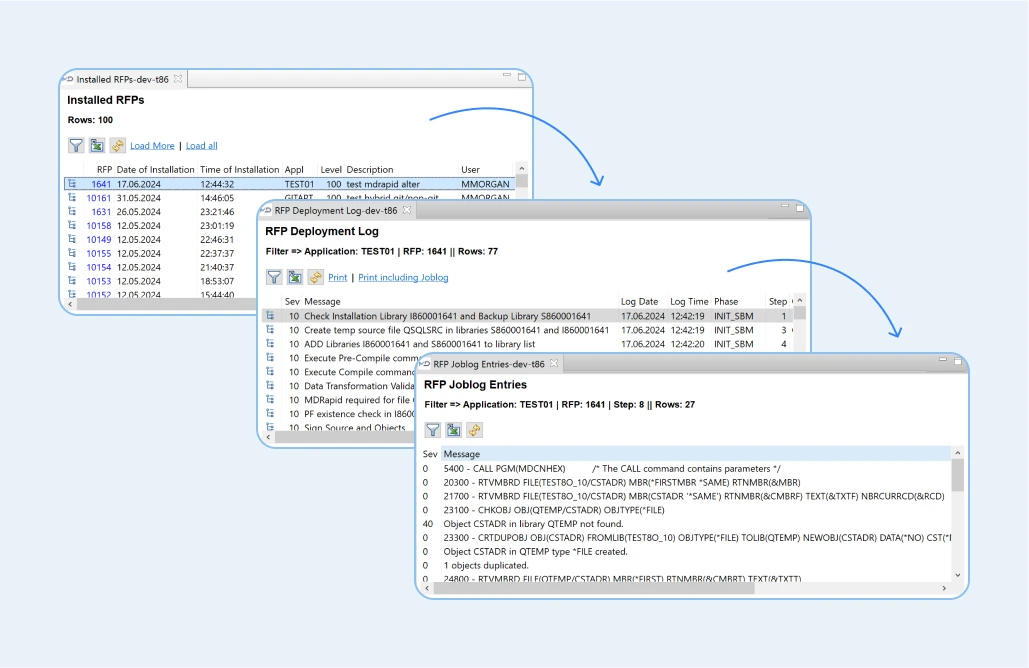Refresh the RFP Joblog Entries view

coord(475,430)
